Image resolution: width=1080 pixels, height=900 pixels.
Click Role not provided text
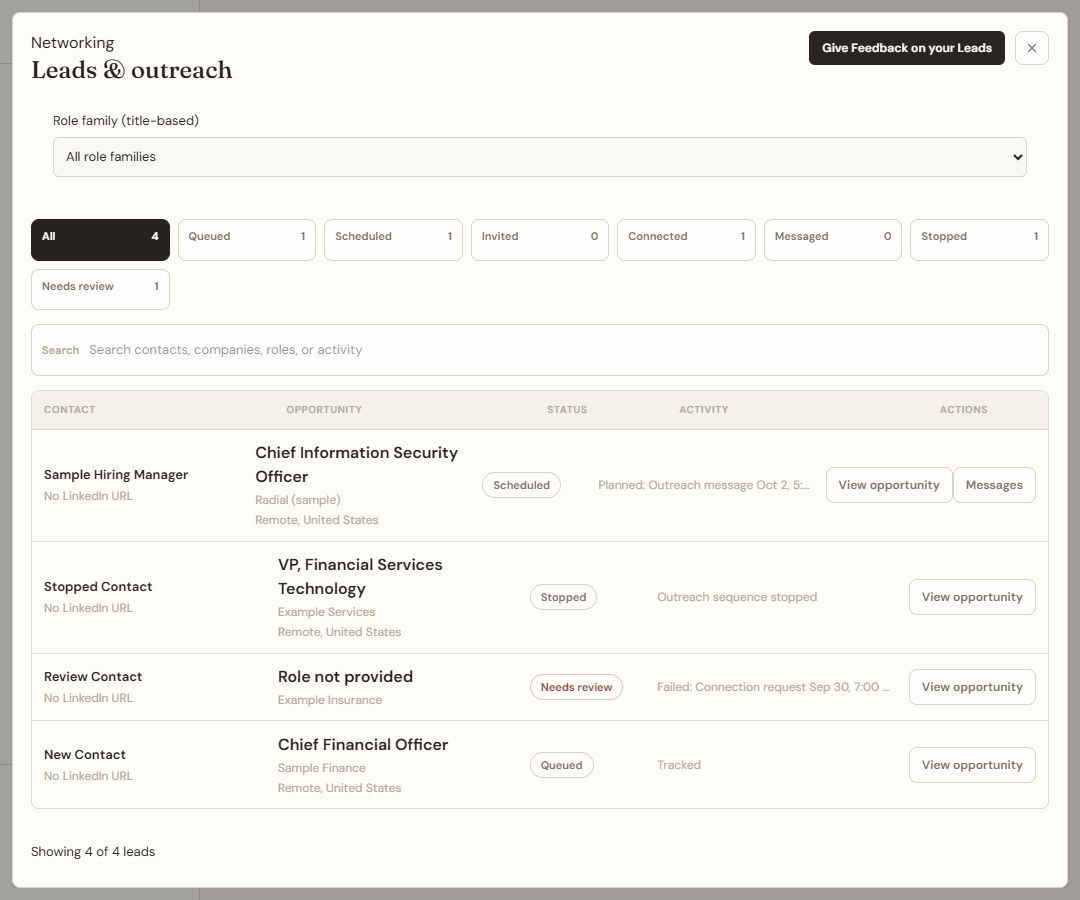(x=345, y=677)
